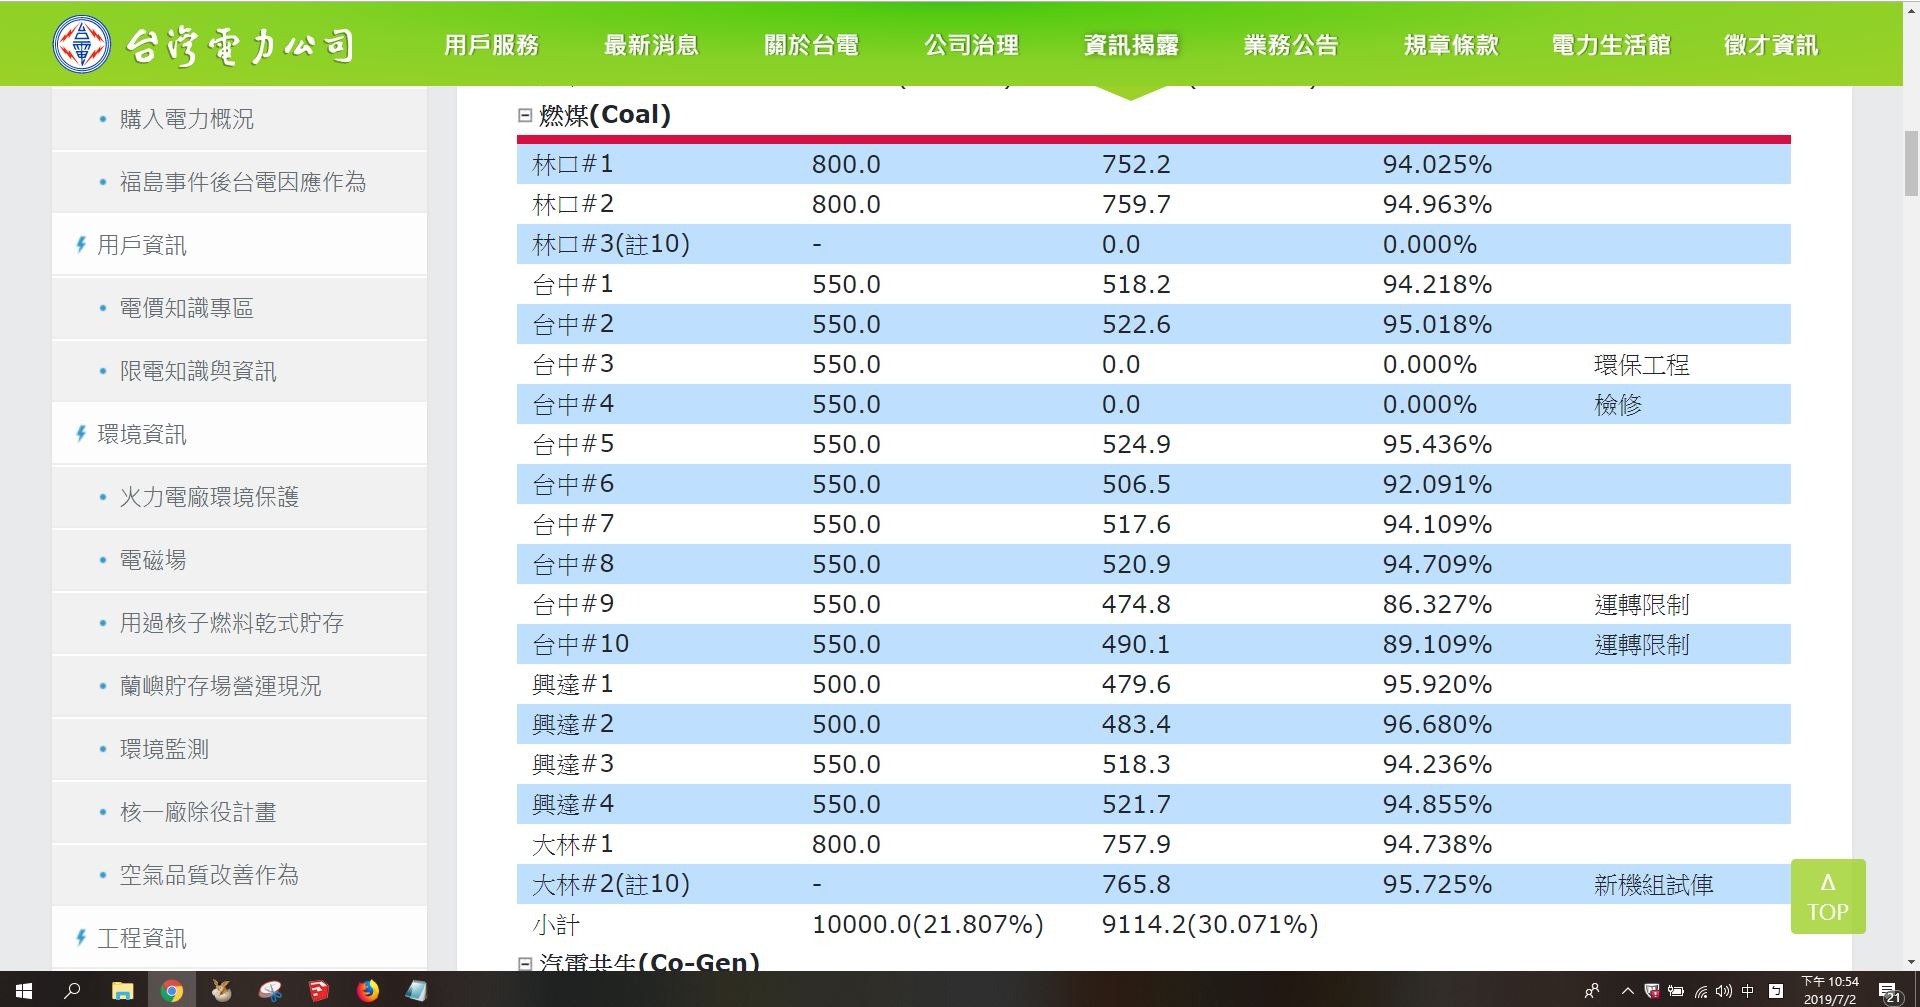
Task: Open the notification action center
Action: pyautogui.click(x=1889, y=991)
